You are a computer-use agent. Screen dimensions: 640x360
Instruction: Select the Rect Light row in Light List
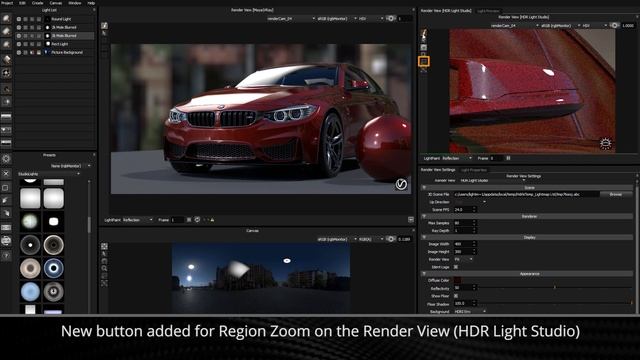coord(55,44)
